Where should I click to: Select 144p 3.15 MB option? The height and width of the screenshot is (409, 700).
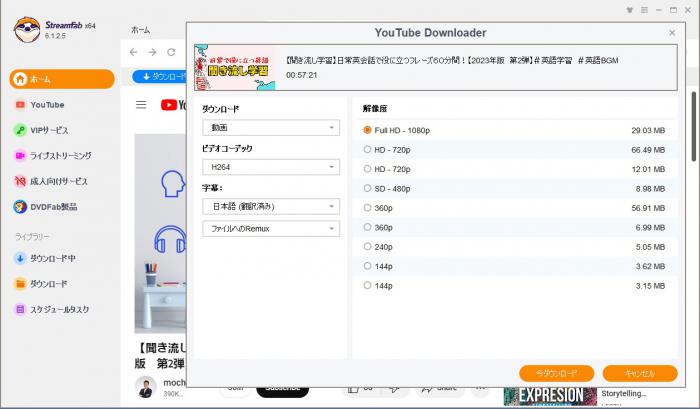coord(515,286)
